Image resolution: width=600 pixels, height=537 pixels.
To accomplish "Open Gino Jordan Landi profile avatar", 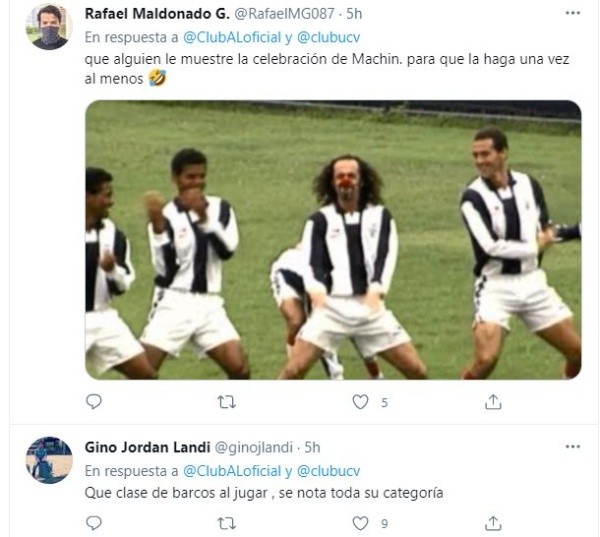I will [x=49, y=460].
